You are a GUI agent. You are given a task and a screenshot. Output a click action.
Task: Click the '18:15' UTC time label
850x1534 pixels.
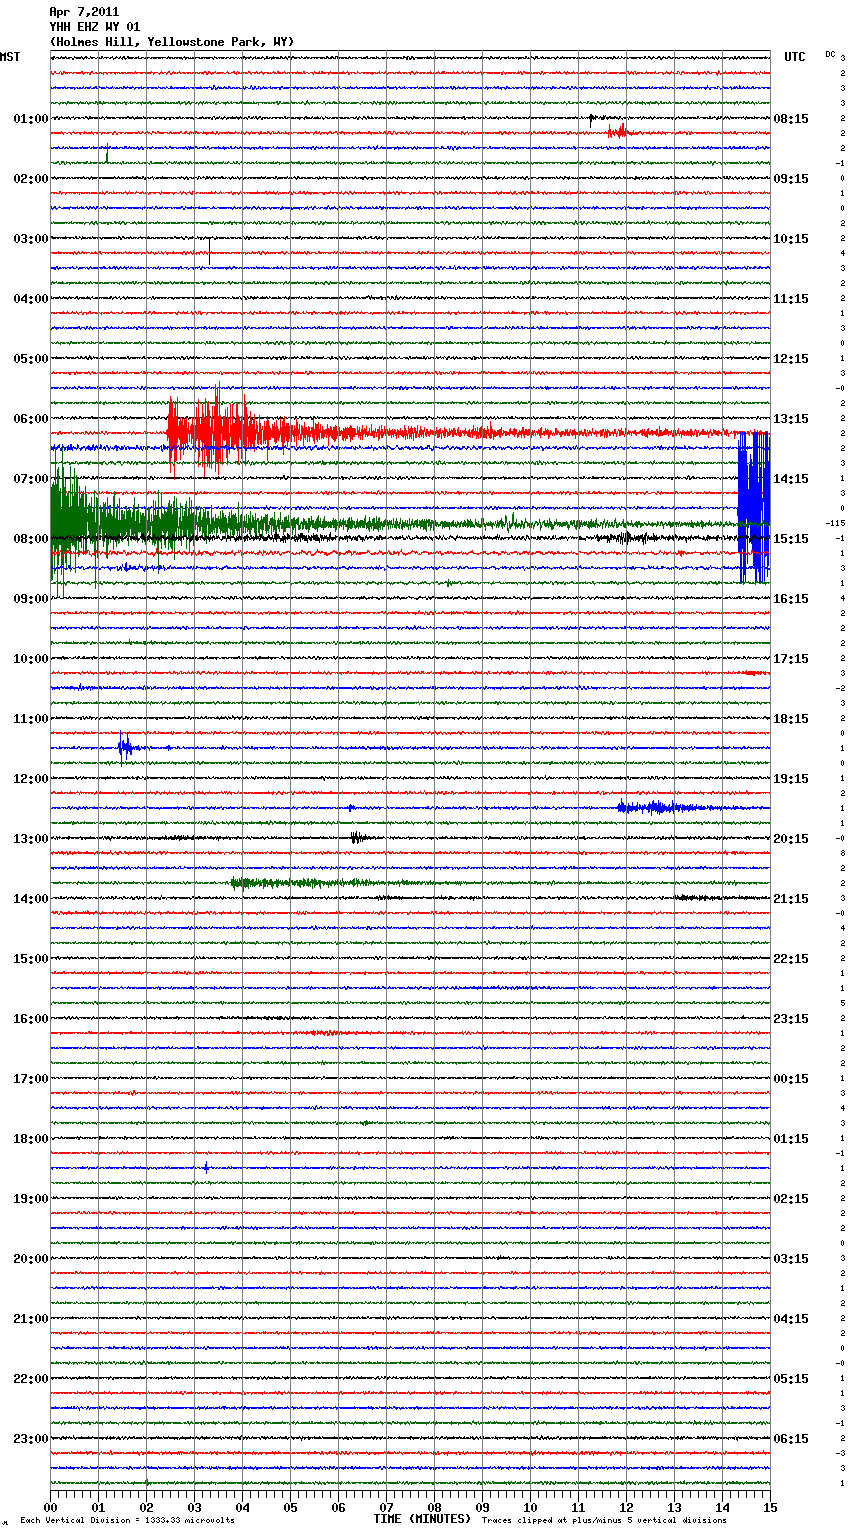(x=791, y=719)
